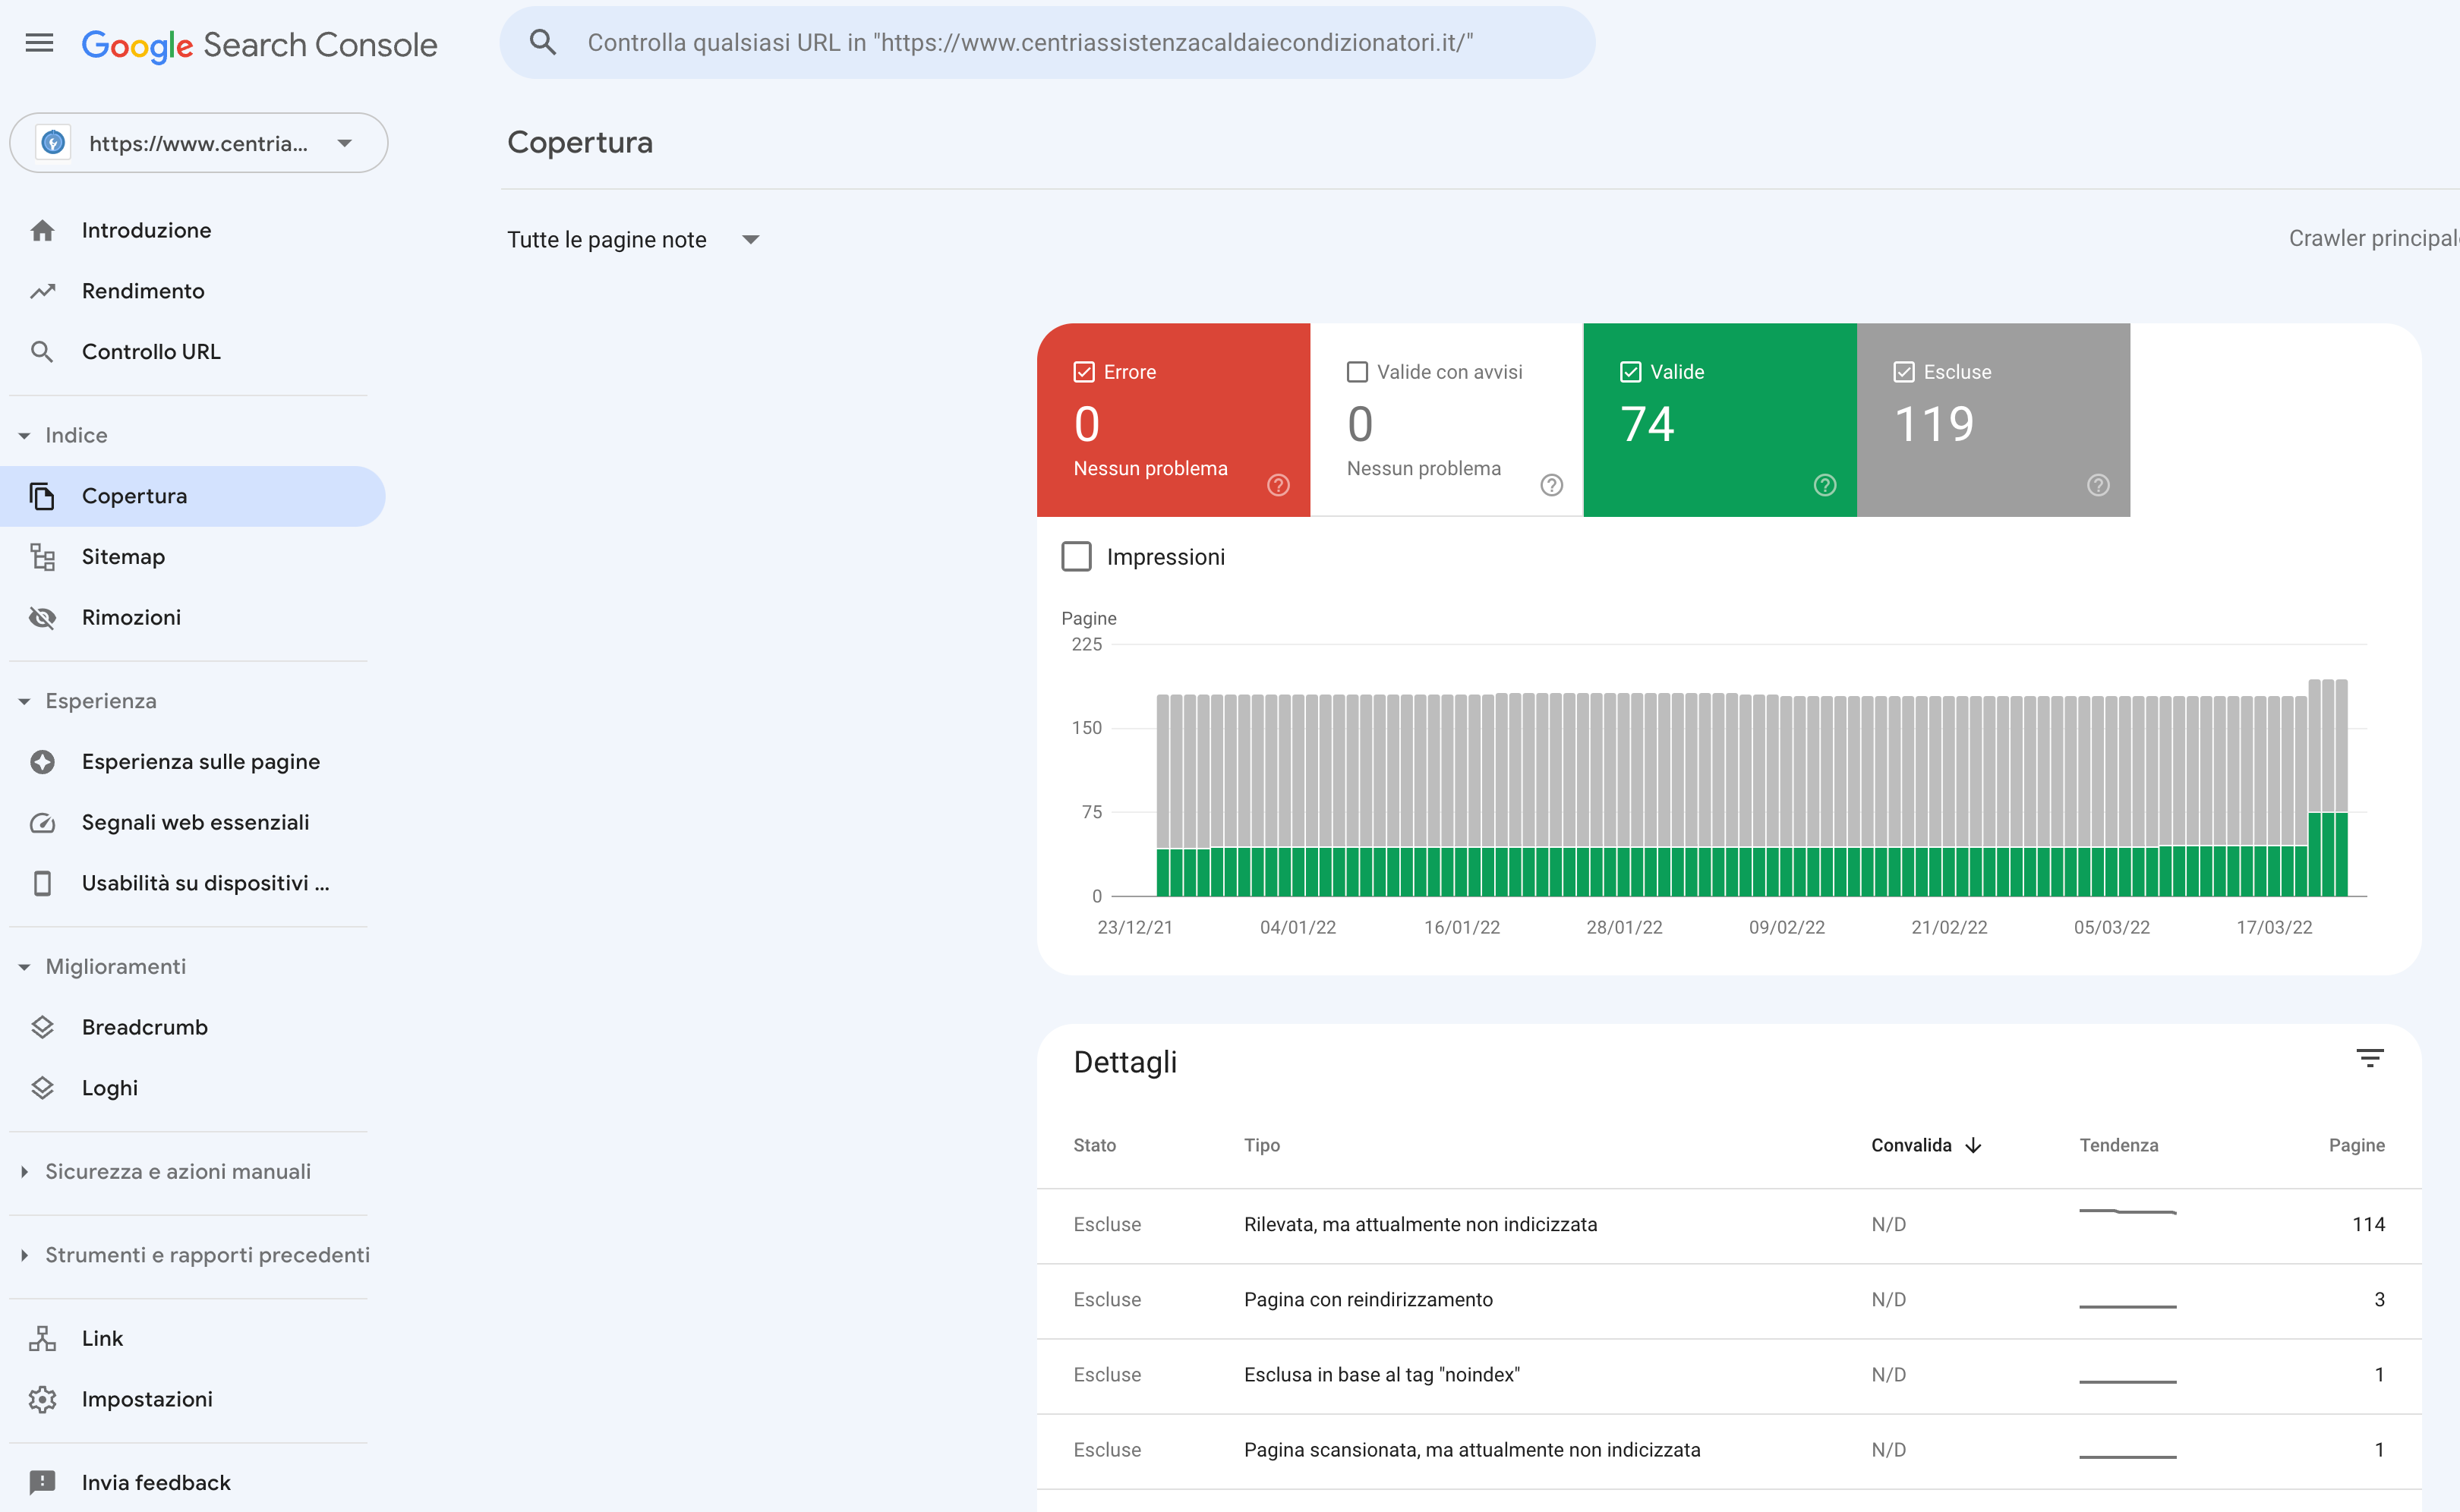Click the Pagine column header

click(x=2356, y=1146)
